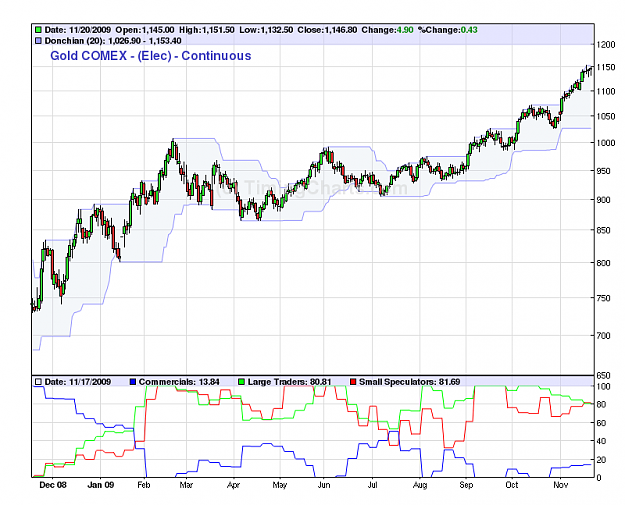The image size is (625, 505).
Task: Click the 1150 price axis label
Action: tap(606, 67)
